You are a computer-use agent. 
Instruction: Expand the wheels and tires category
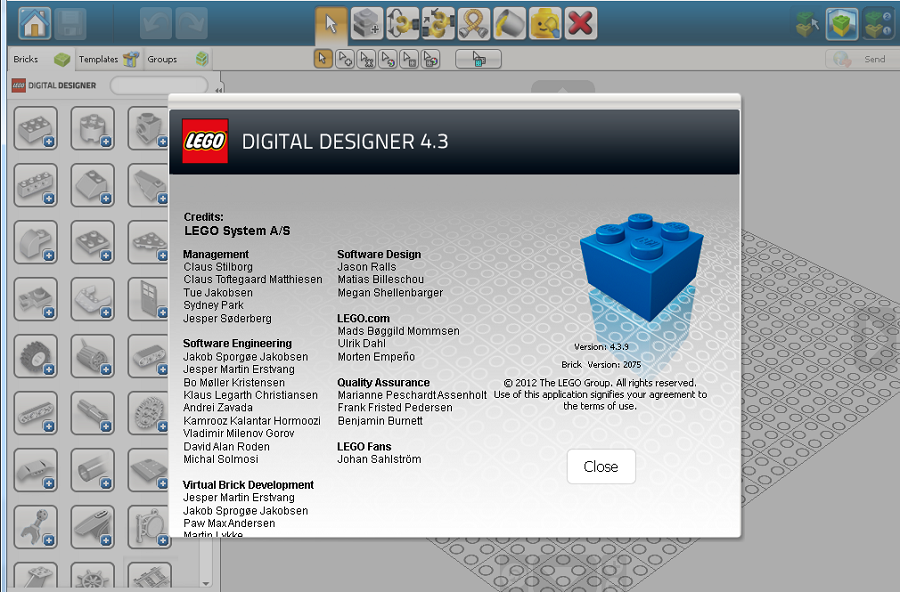(36, 356)
